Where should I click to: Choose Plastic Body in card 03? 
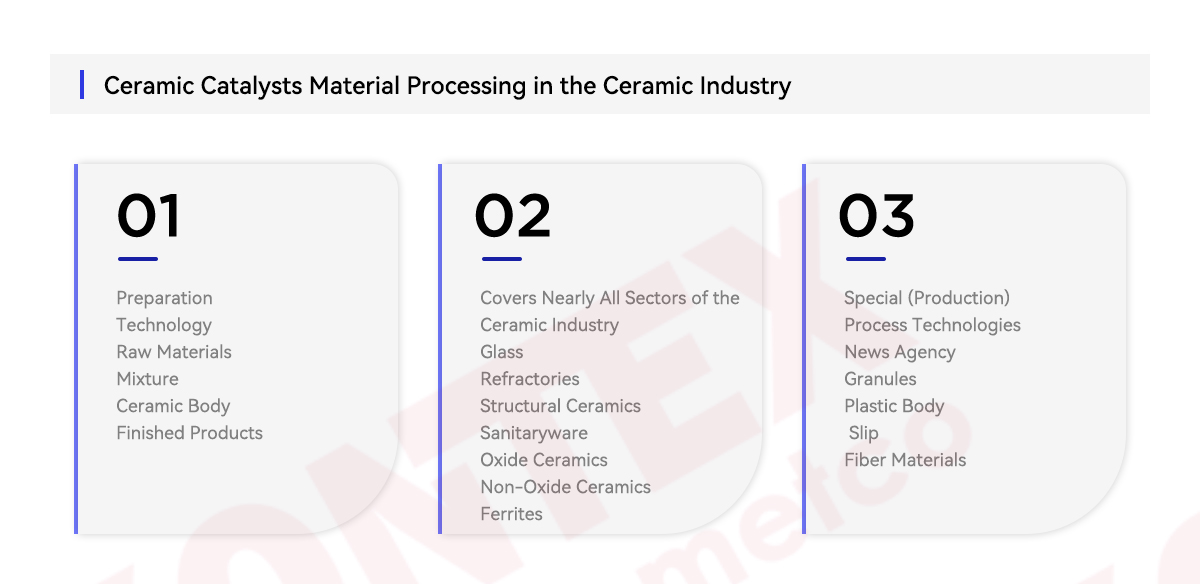point(894,406)
